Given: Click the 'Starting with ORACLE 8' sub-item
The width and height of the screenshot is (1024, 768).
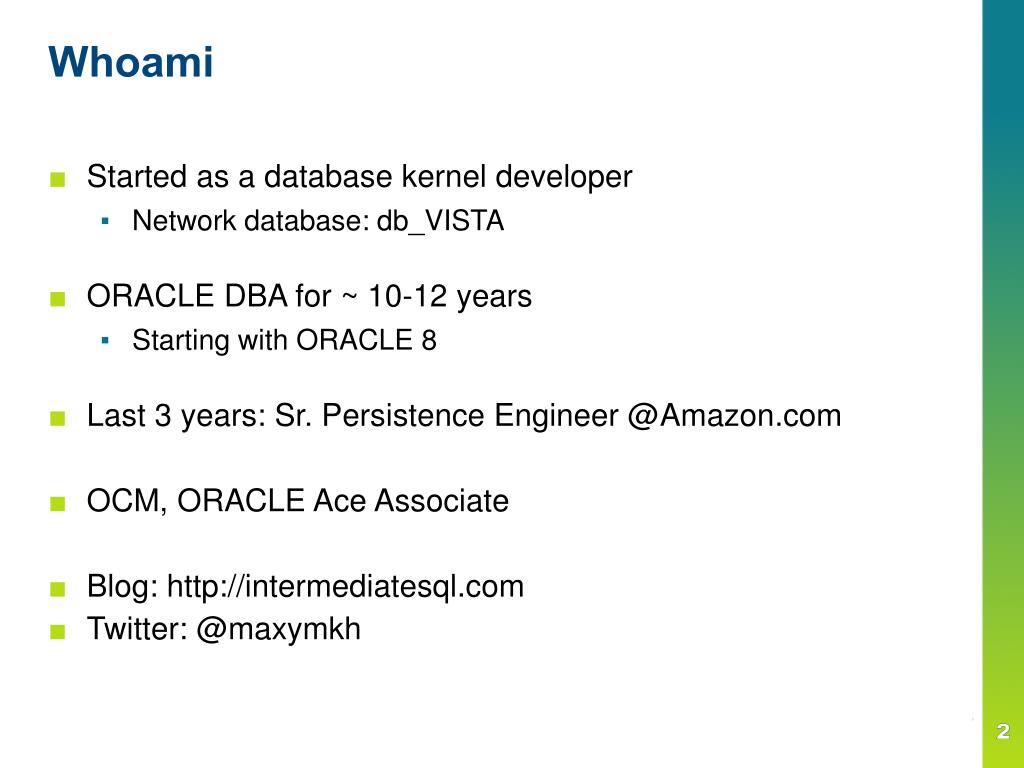Looking at the screenshot, I should click(x=284, y=340).
